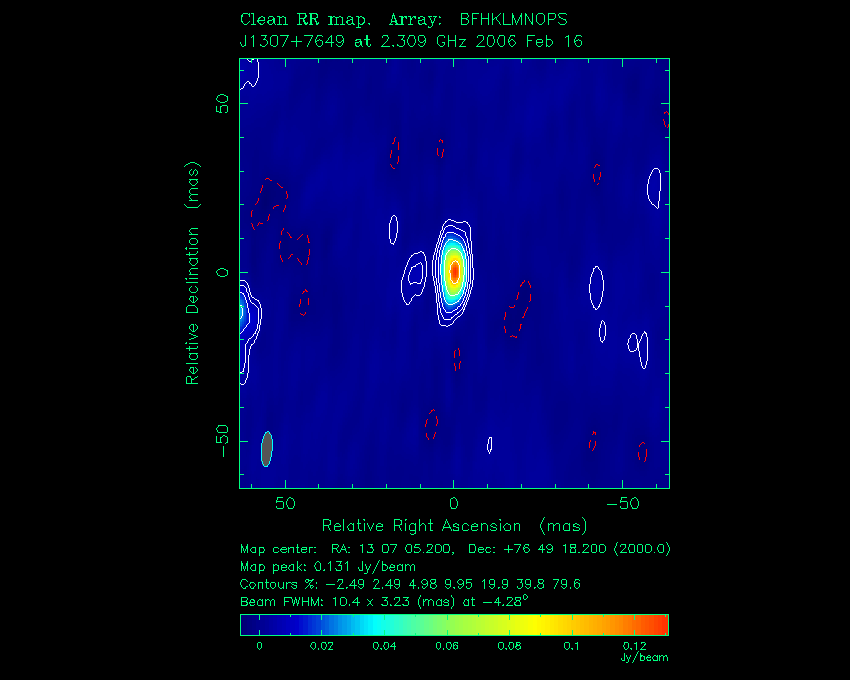This screenshot has height=680, width=850.
Task: Click the declination value '+76 49 18.200'
Action: point(555,549)
